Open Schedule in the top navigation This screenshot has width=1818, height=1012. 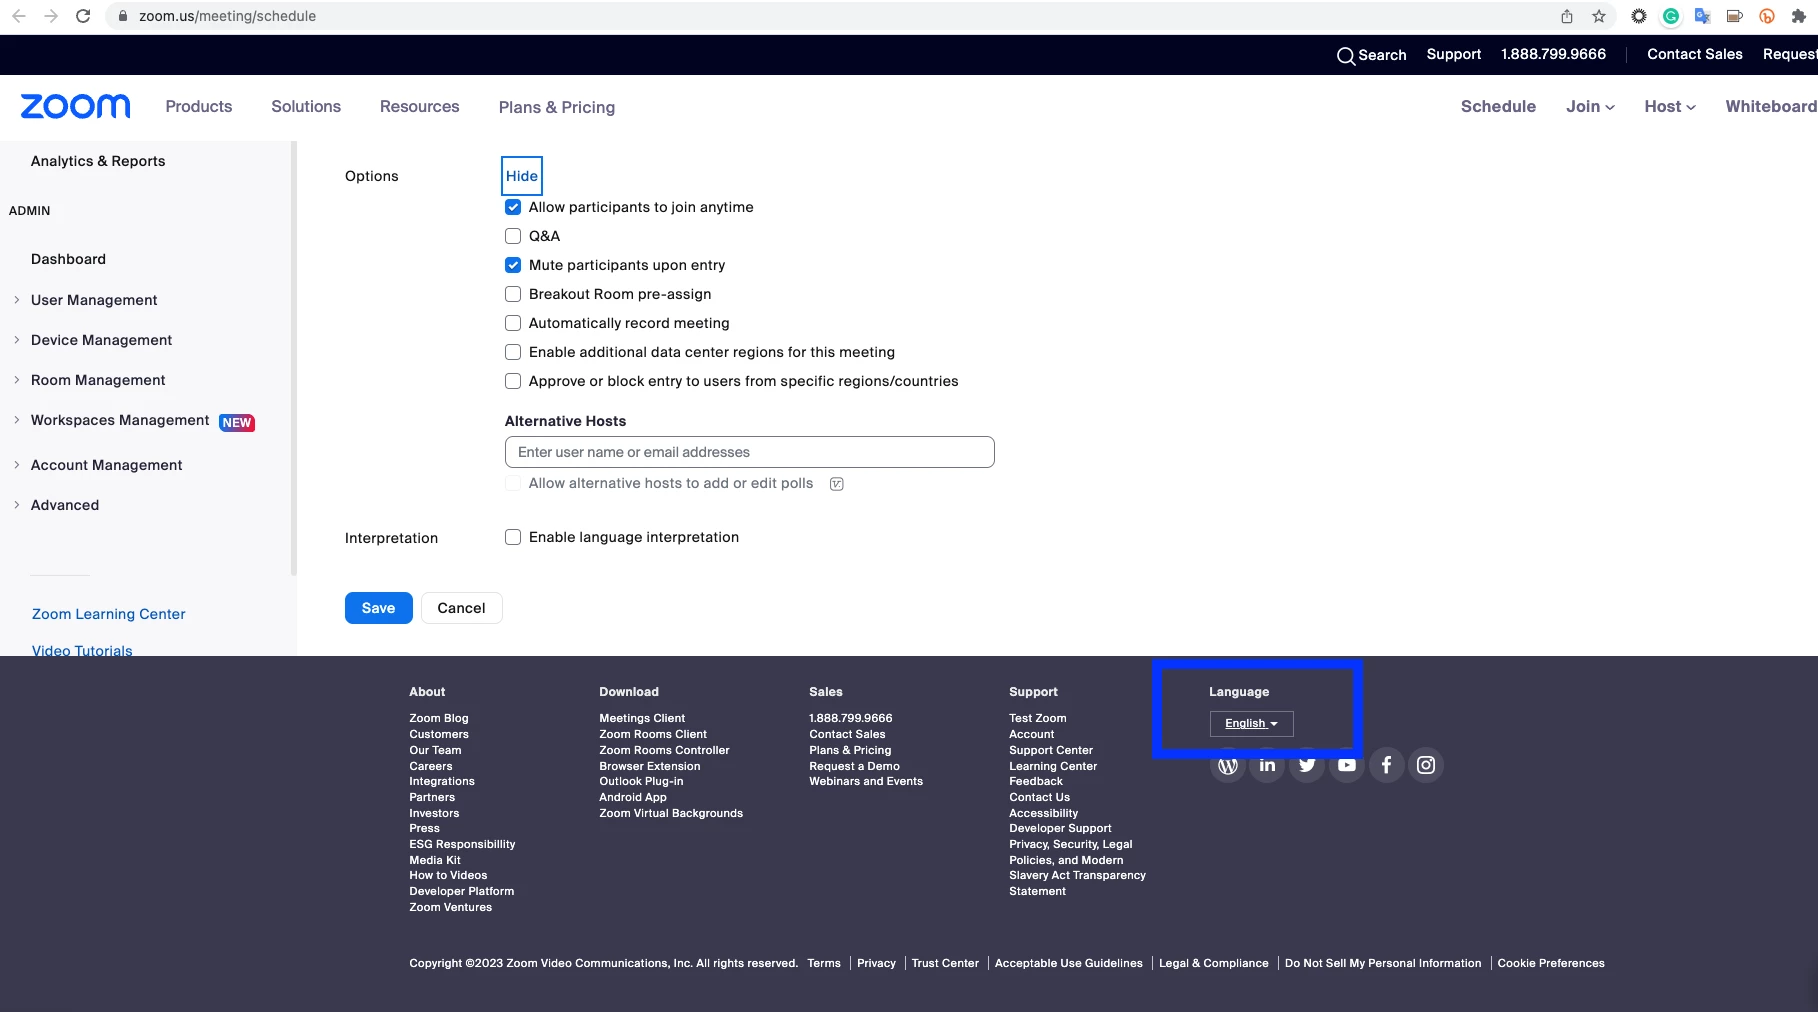click(x=1498, y=106)
